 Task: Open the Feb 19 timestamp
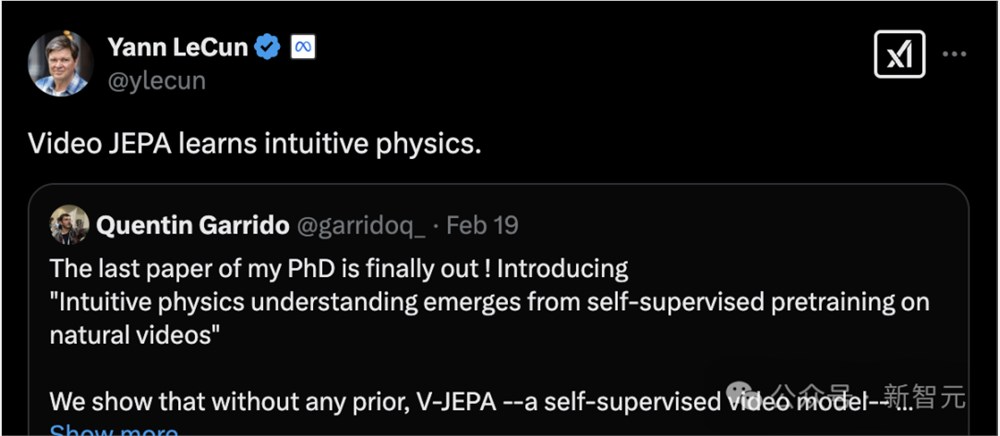[x=482, y=225]
